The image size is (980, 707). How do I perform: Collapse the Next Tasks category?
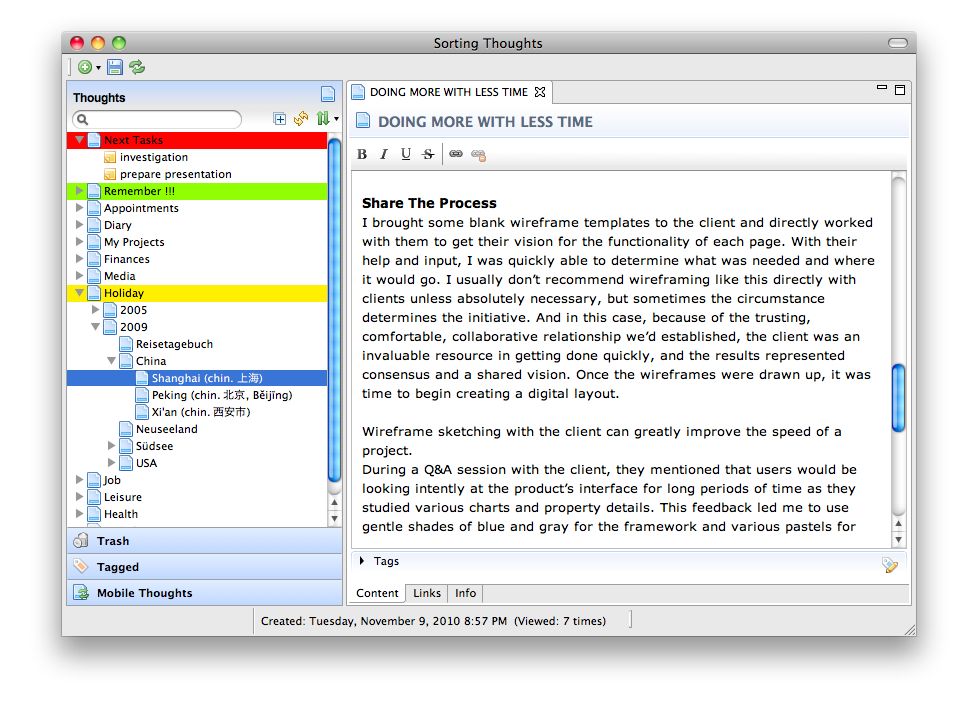(80, 140)
